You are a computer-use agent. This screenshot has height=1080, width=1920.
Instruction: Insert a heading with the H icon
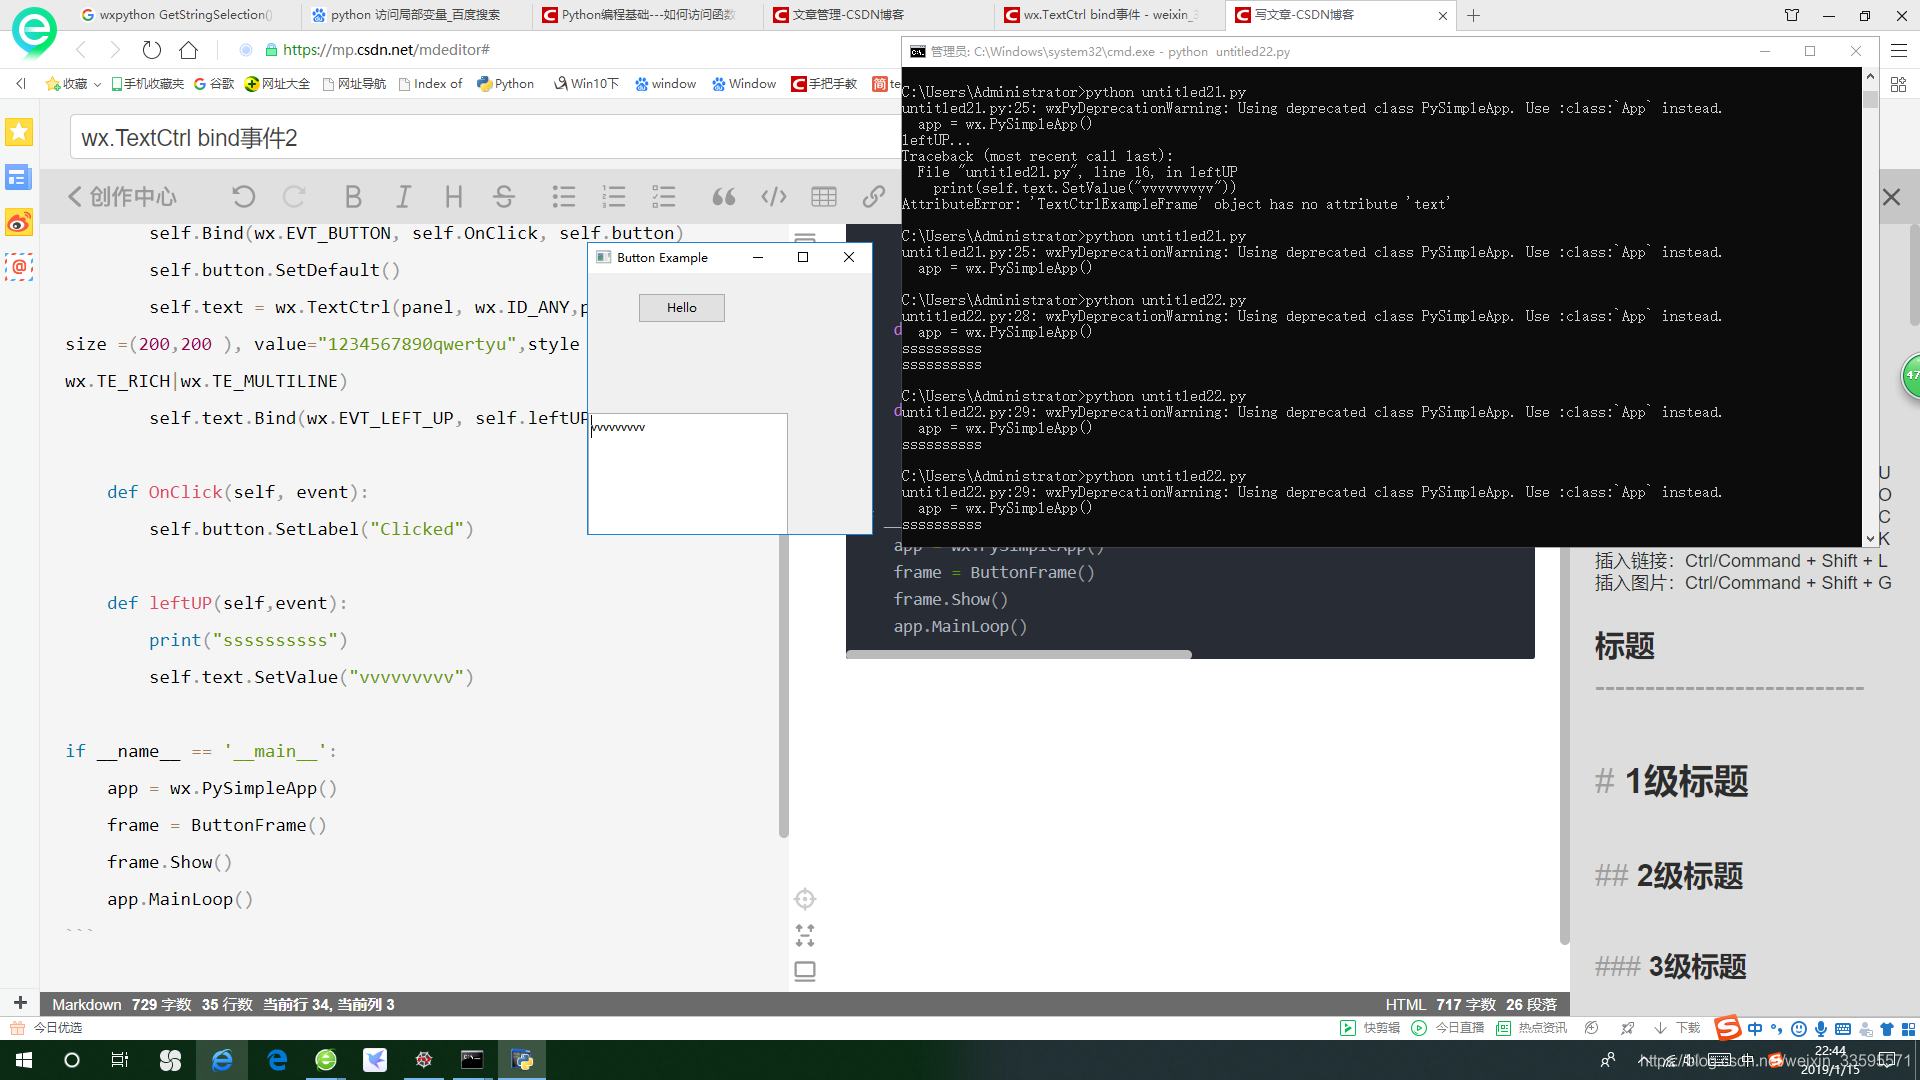pos(453,197)
